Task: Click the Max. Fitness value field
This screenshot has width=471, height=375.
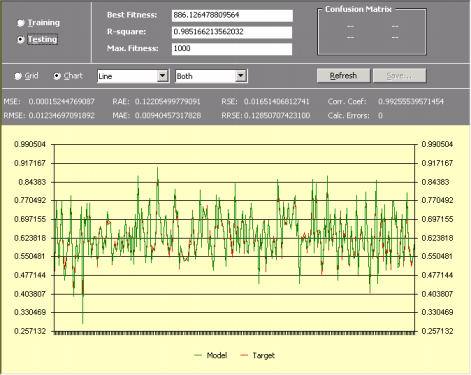Action: (232, 49)
